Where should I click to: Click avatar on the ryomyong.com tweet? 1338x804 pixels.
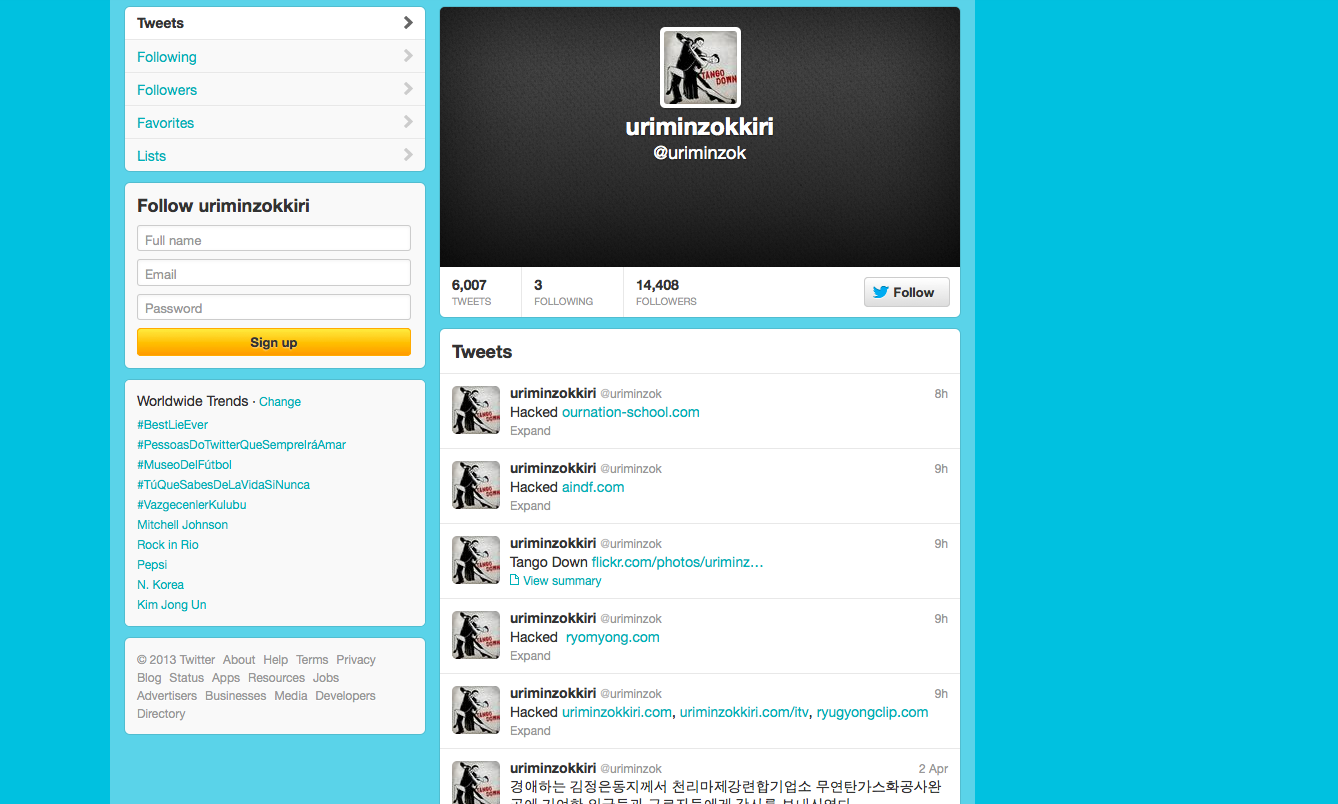tap(476, 635)
